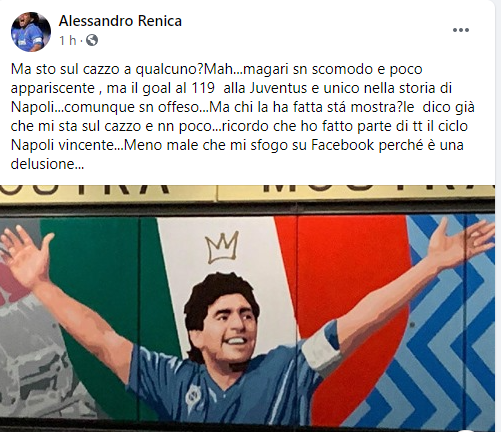This screenshot has height=432, width=501.
Task: Open the attached mural photo
Action: tap(247, 308)
